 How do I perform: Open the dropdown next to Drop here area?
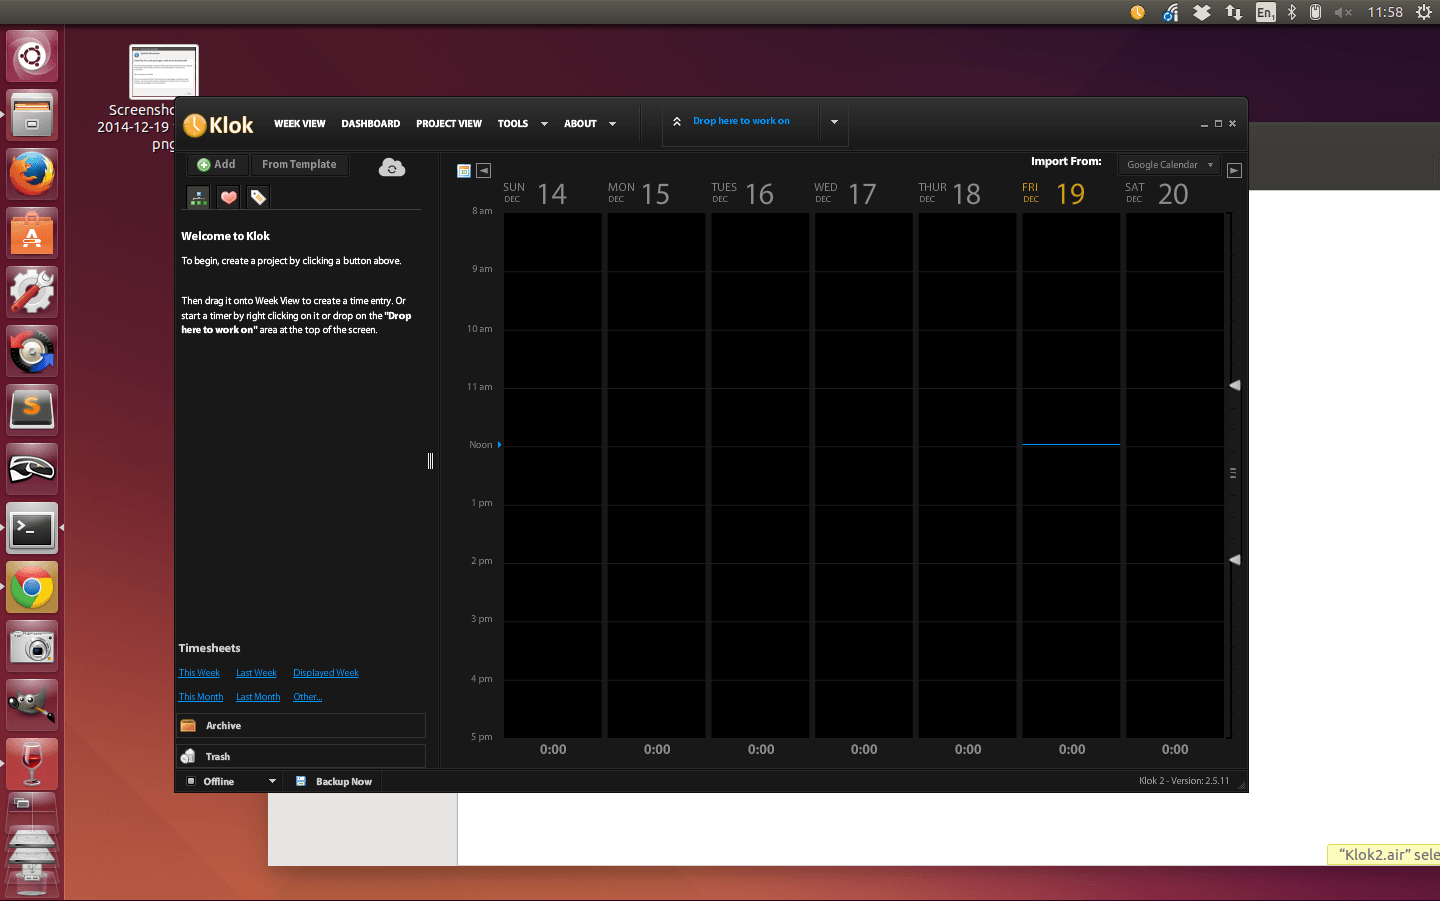[x=834, y=122]
